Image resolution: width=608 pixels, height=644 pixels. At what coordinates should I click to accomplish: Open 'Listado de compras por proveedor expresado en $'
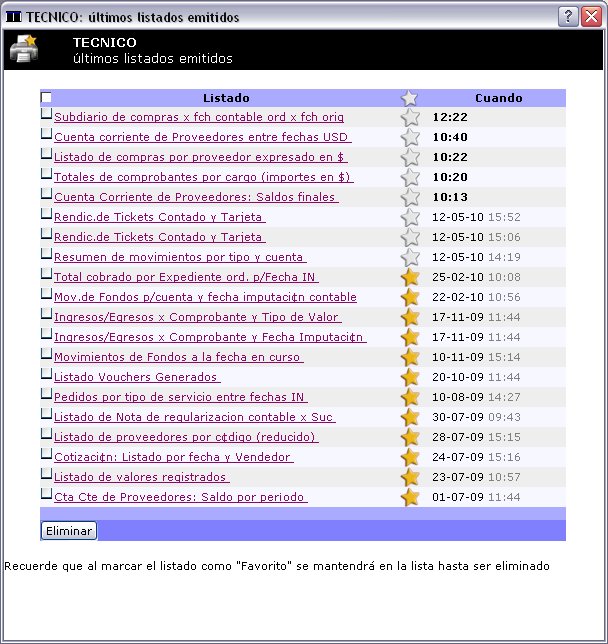pos(200,157)
